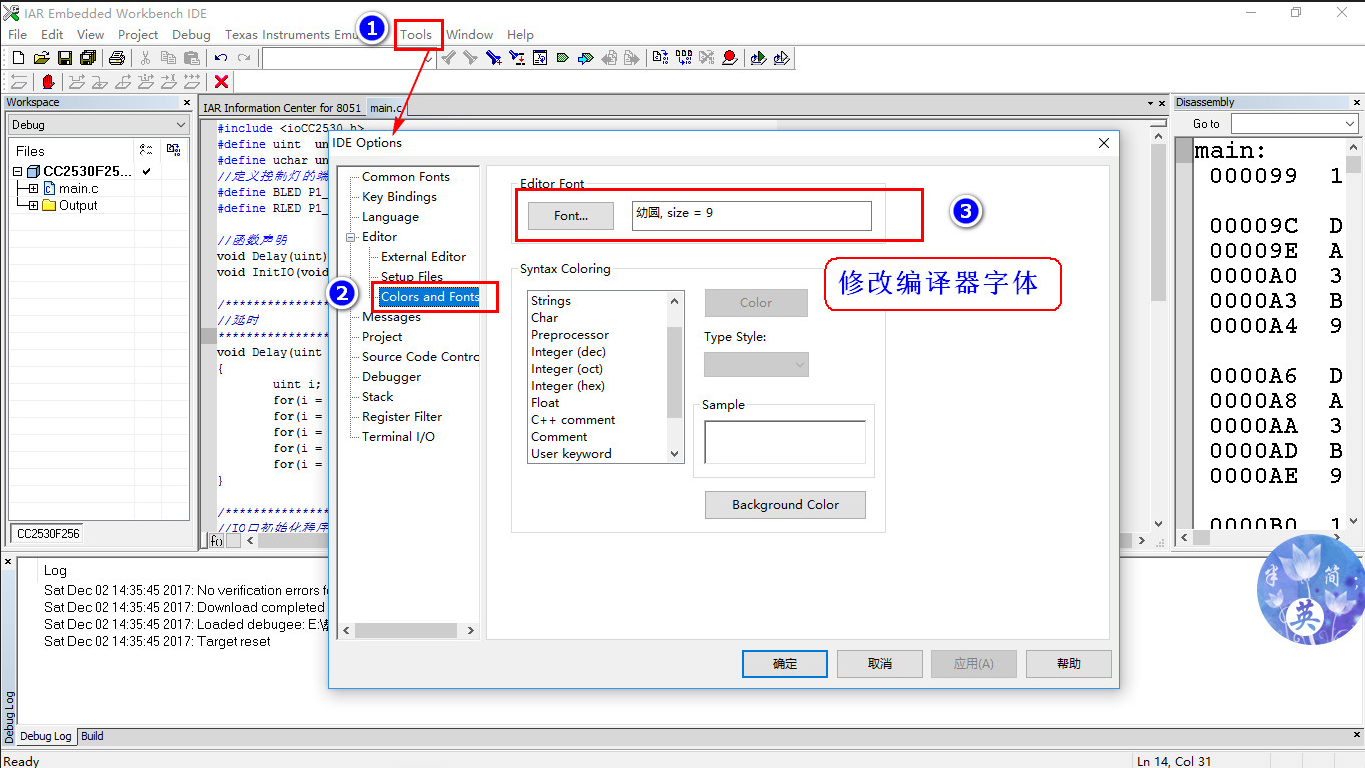Click the Toggle Breakpoint red dot icon
Viewport: 1365px width, 768px height.
click(x=729, y=57)
